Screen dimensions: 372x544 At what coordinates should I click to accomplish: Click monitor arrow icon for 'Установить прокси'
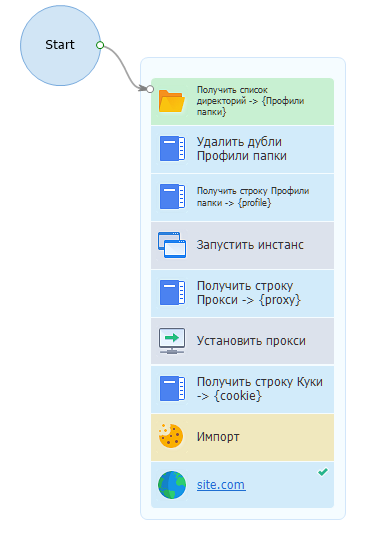tap(172, 341)
